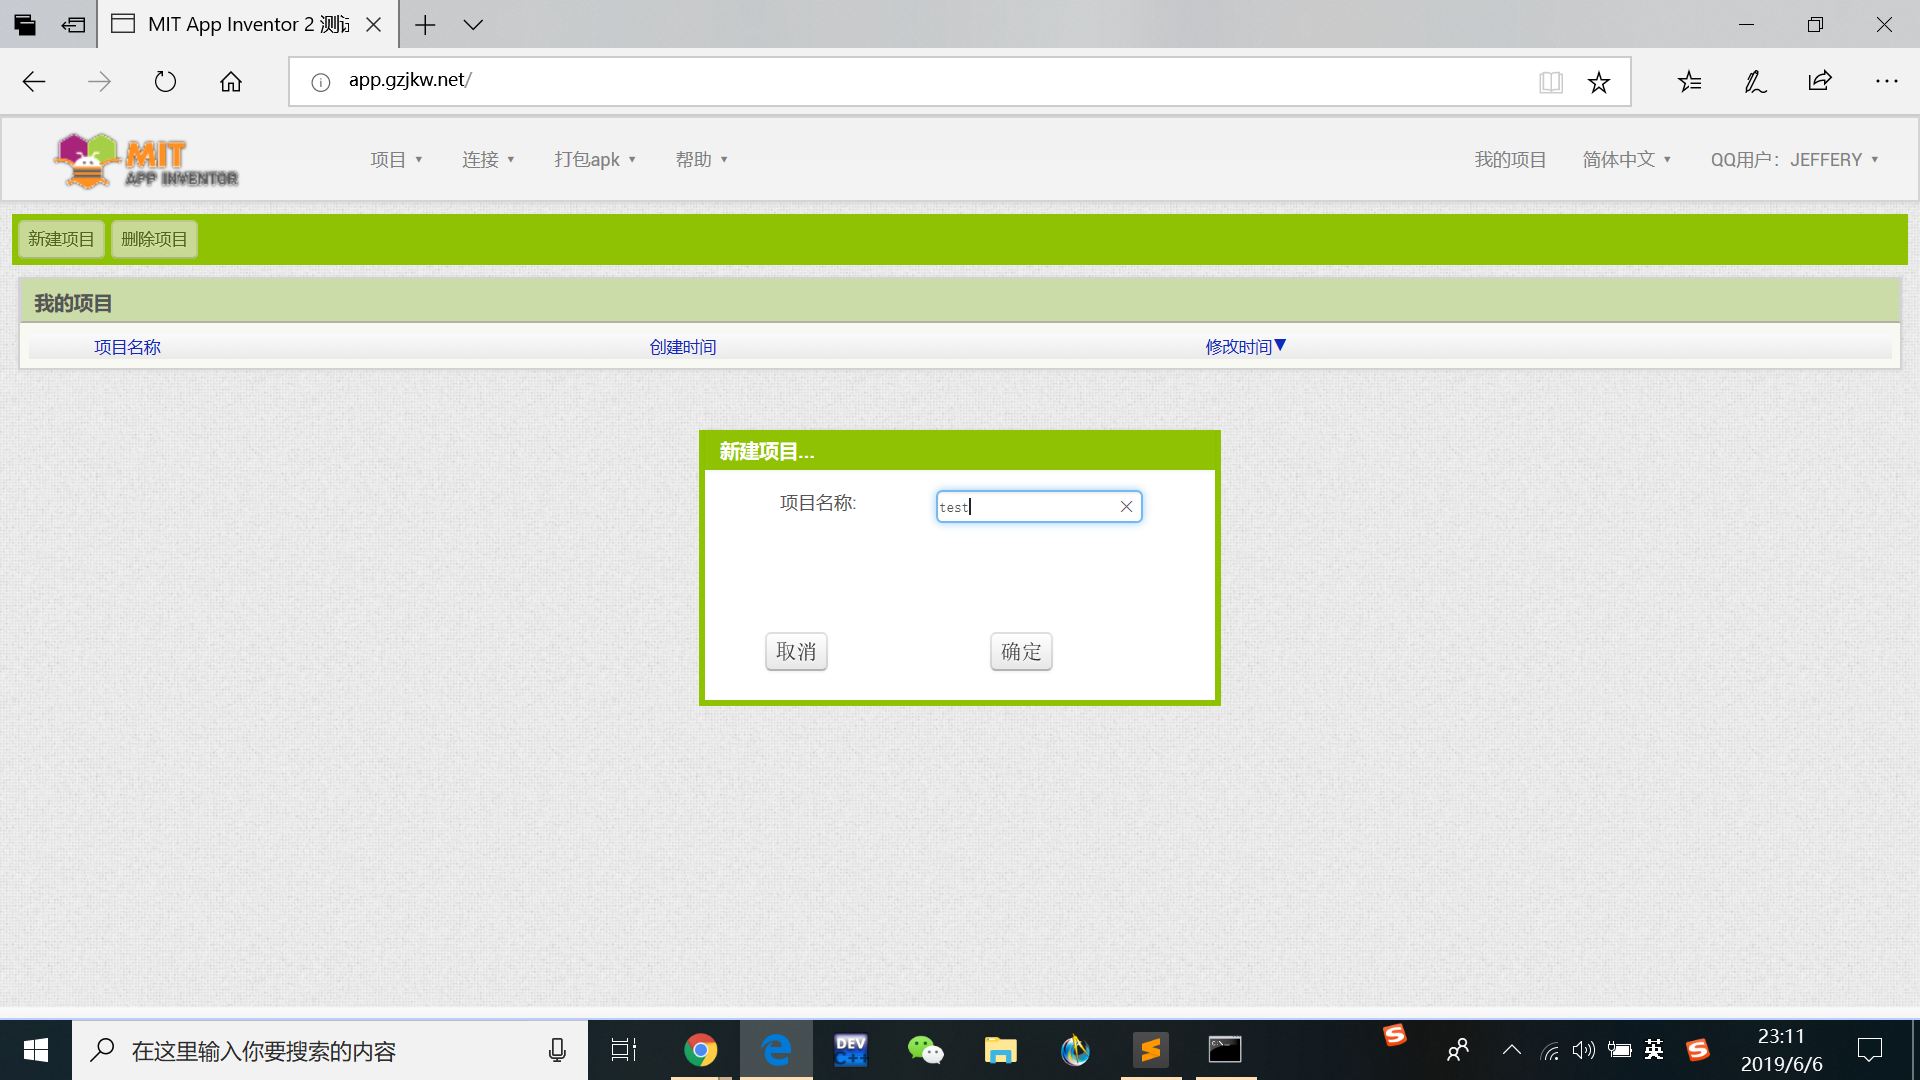Add page to favorites with star icon
1920x1080 pixels.
click(x=1598, y=82)
